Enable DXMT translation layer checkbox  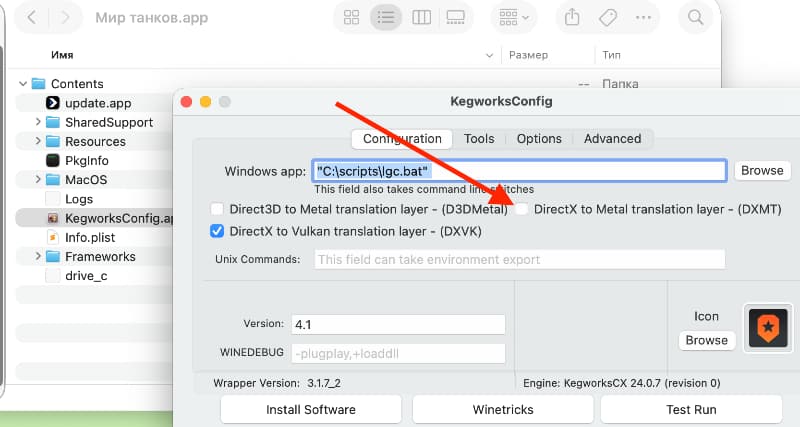coord(521,209)
